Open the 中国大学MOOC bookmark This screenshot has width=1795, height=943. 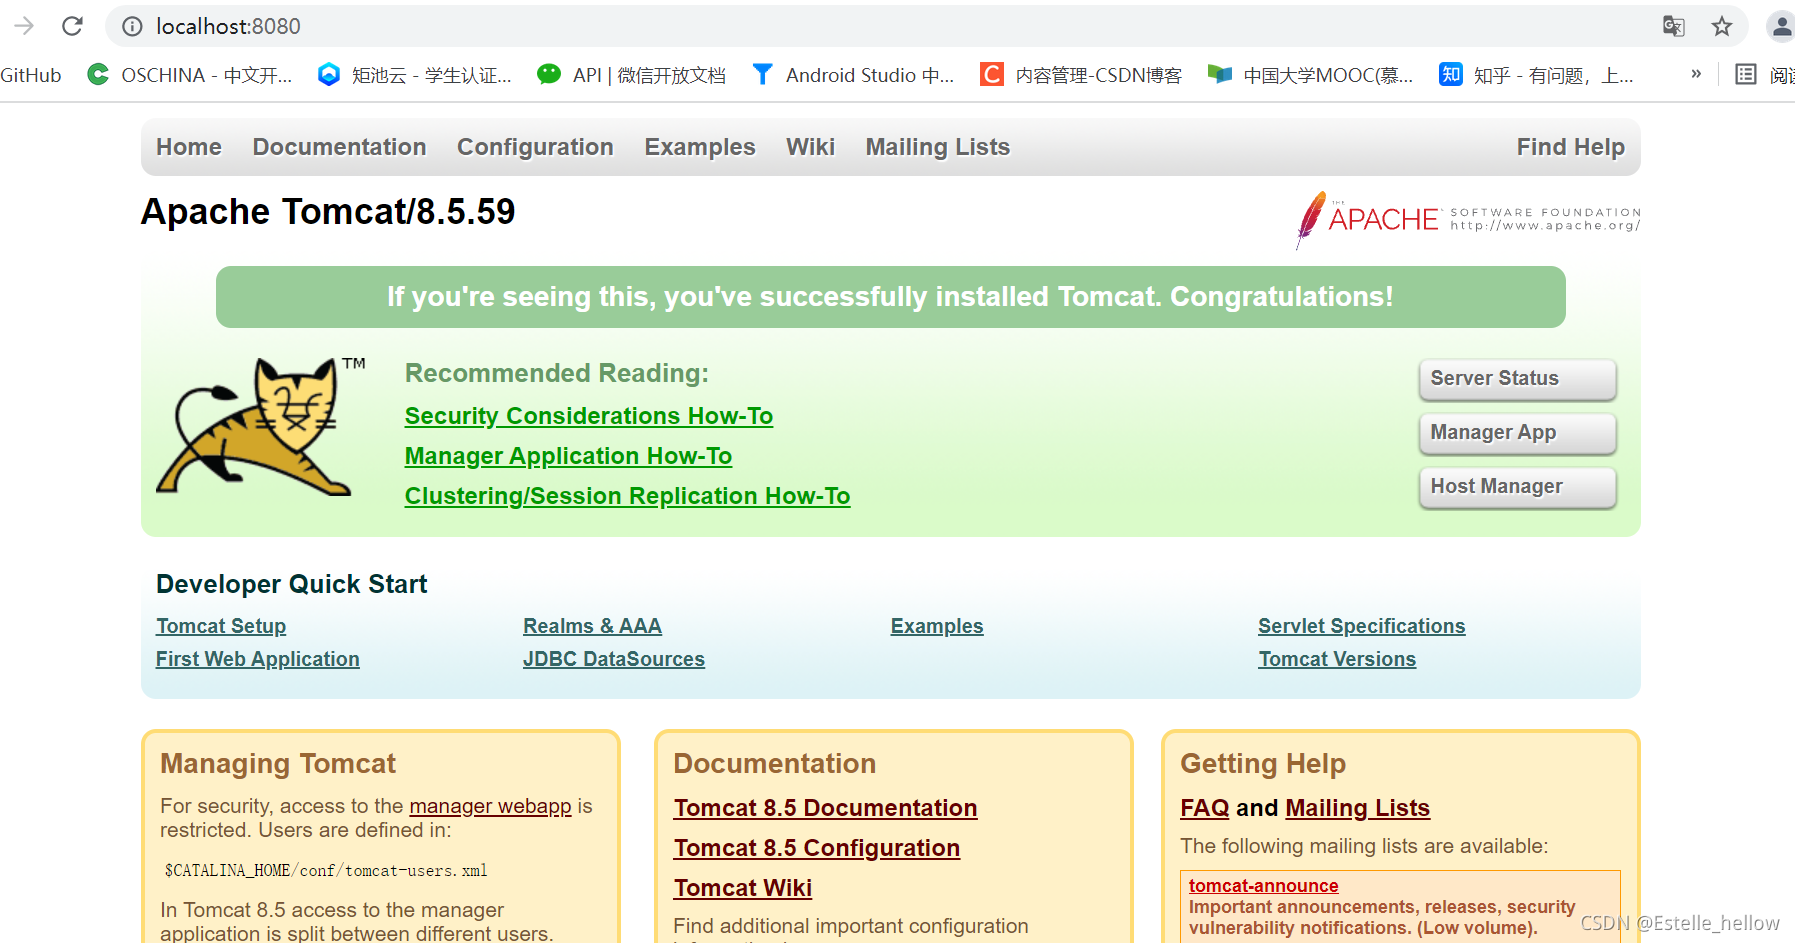[x=1311, y=75]
